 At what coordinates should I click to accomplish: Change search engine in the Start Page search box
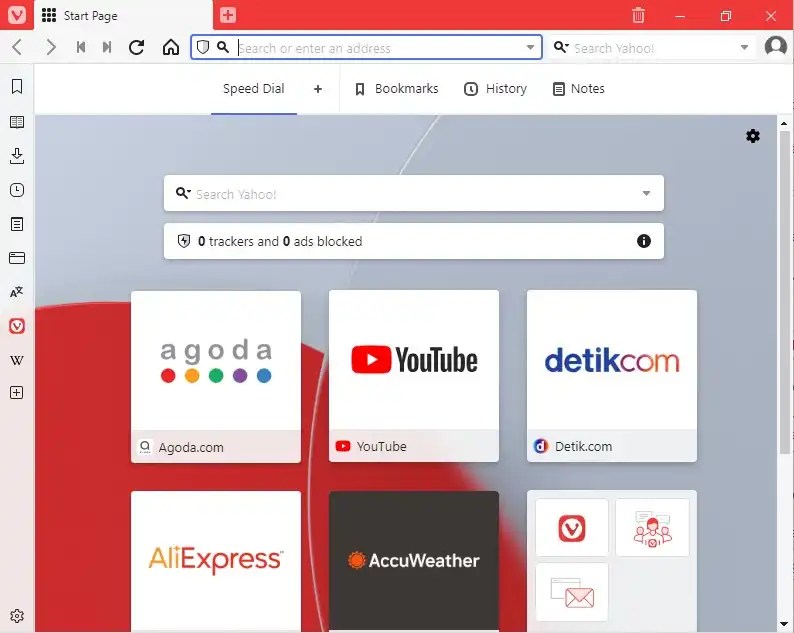pos(183,193)
